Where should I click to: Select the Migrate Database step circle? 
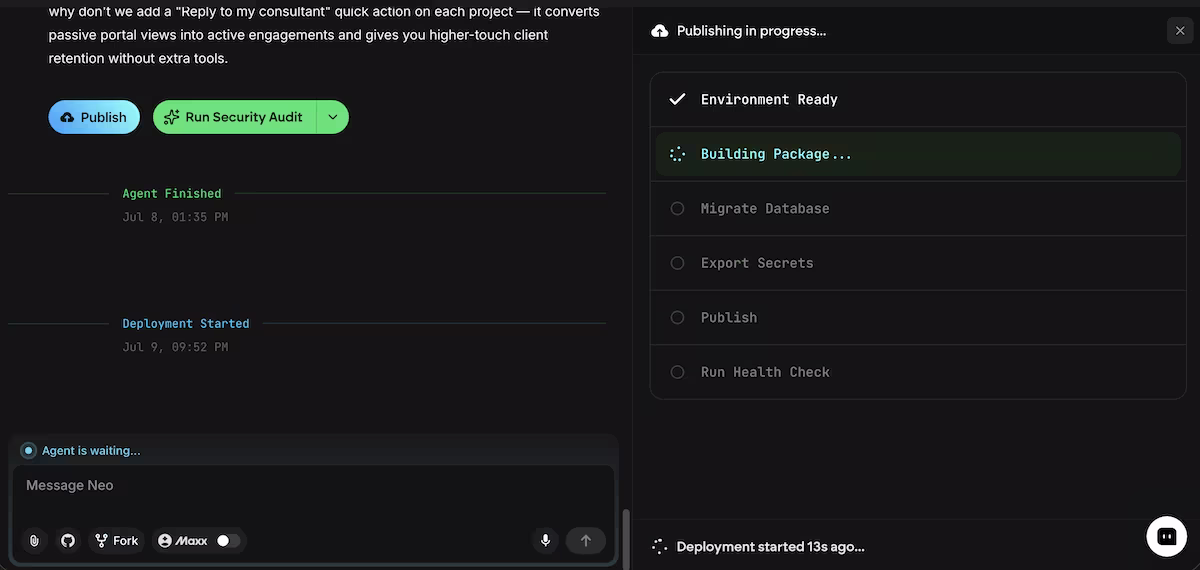click(677, 208)
